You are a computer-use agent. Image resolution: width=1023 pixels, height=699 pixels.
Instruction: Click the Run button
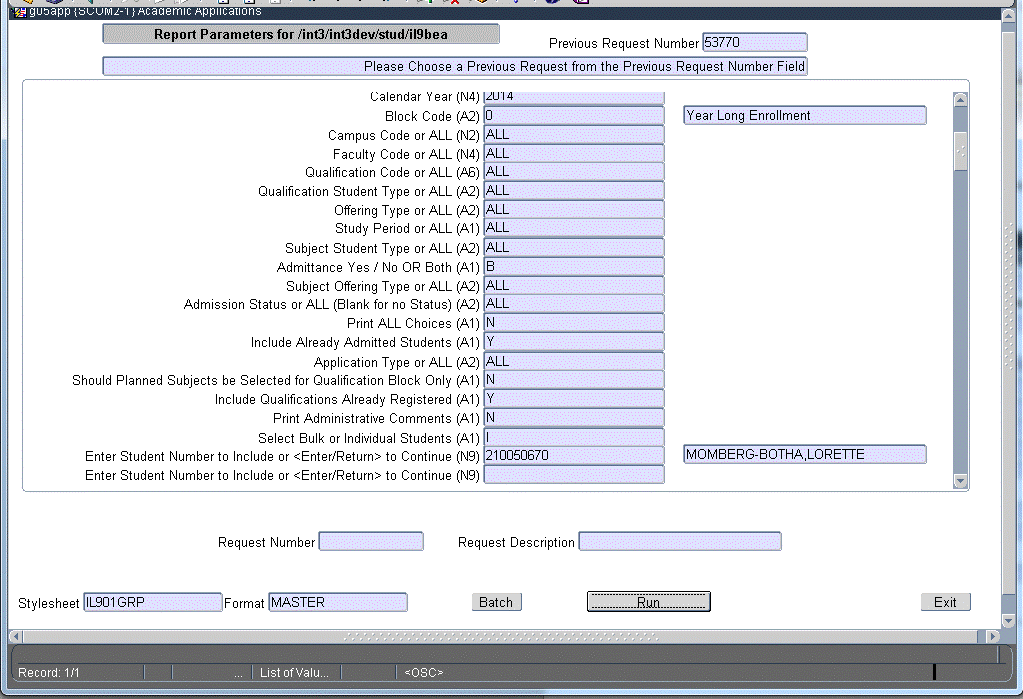[648, 602]
